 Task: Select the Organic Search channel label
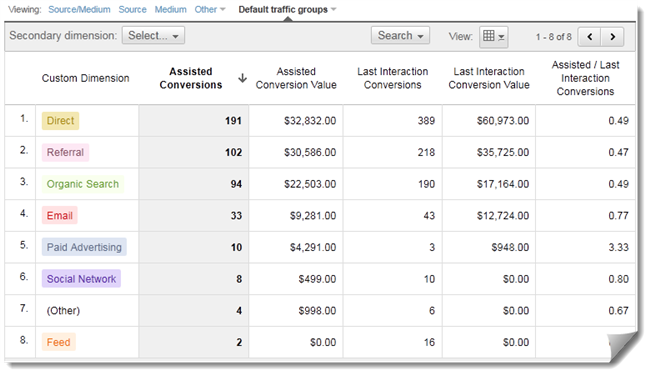pyautogui.click(x=83, y=184)
